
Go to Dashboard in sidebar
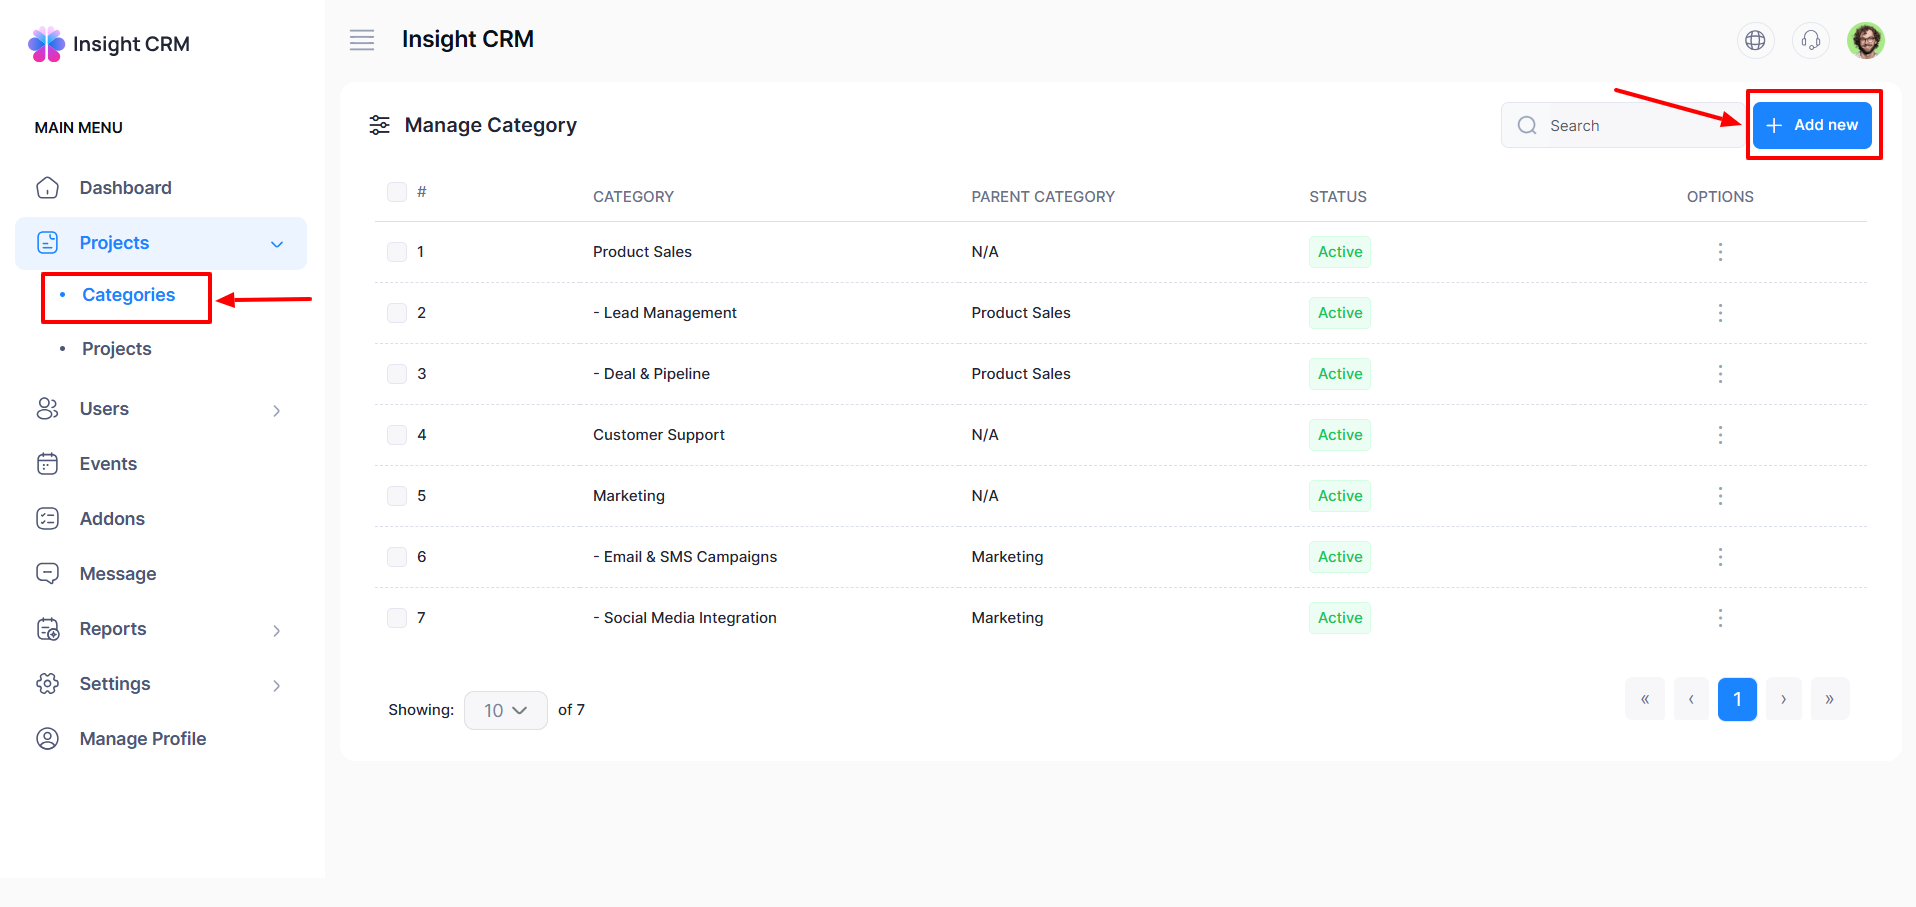(x=125, y=188)
